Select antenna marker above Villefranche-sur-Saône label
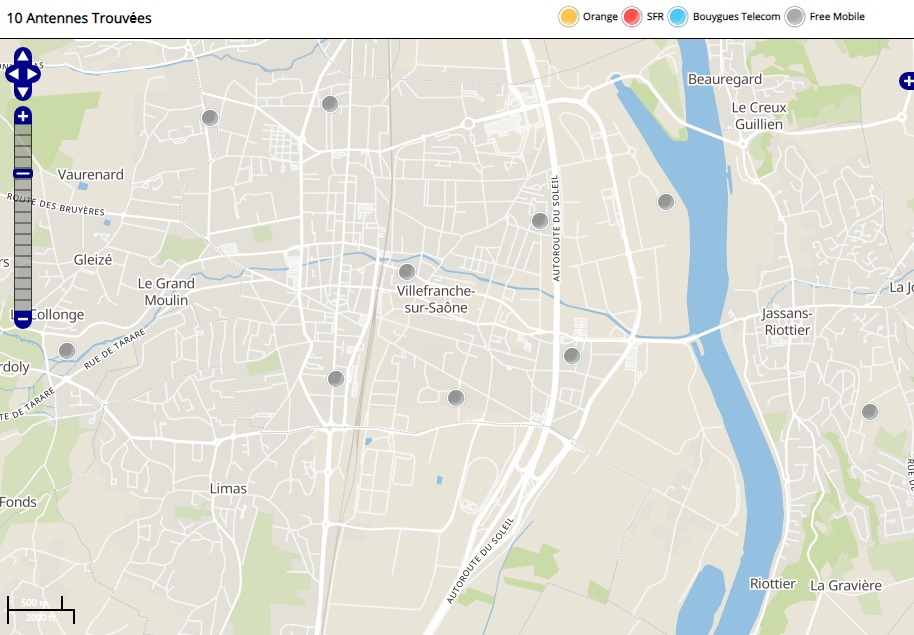 (407, 272)
